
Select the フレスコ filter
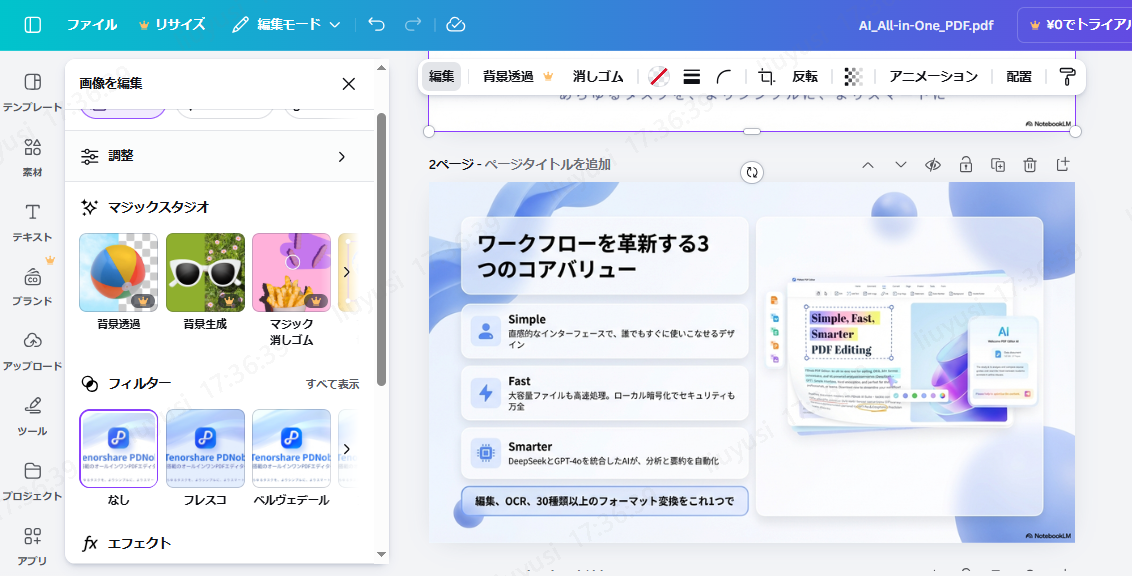coord(204,447)
